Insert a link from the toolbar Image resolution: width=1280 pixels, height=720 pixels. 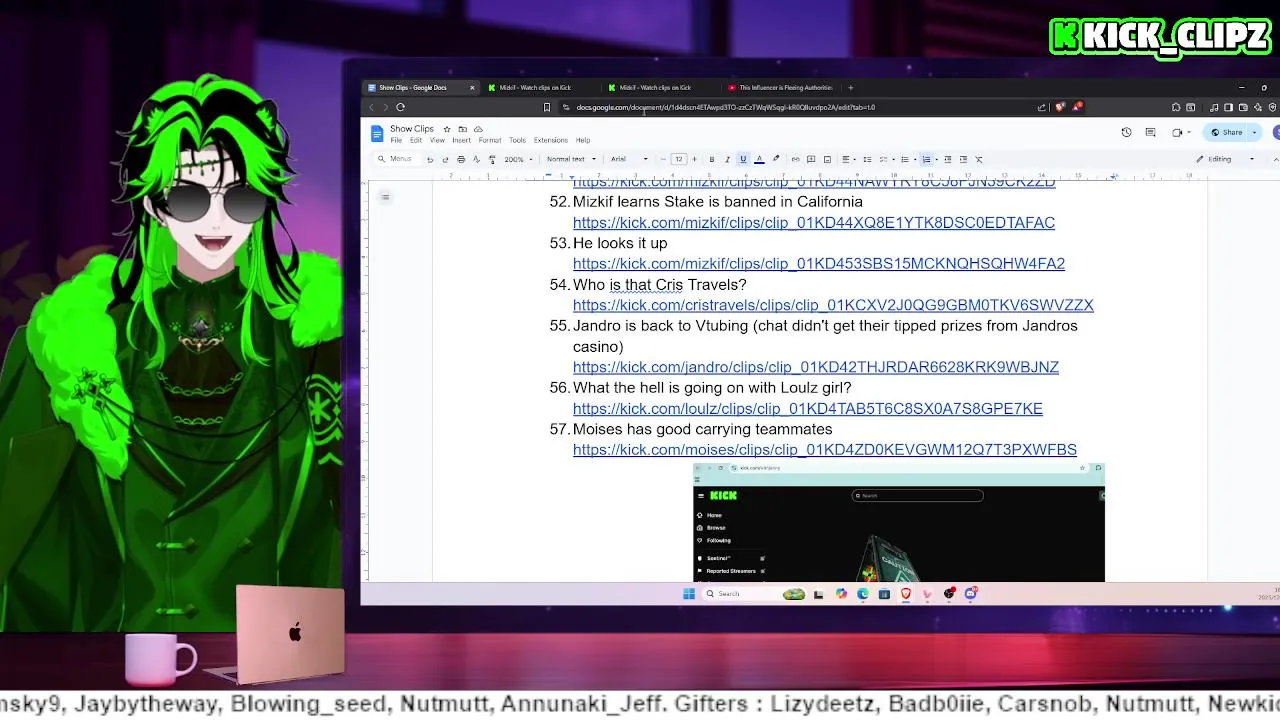(795, 159)
